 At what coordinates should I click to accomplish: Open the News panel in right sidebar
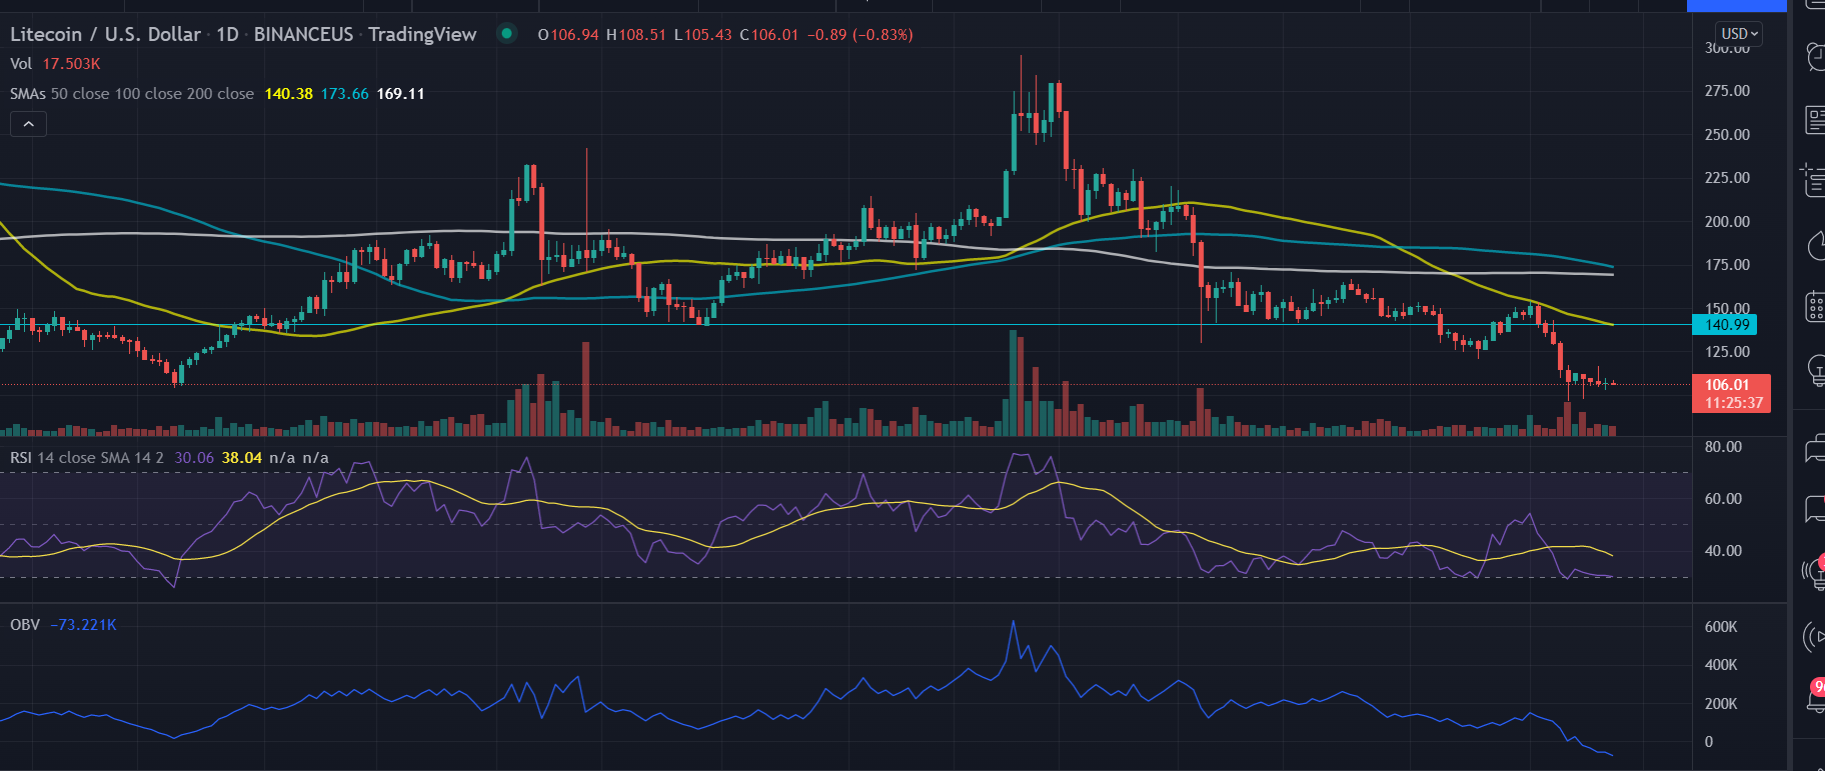pos(1815,121)
